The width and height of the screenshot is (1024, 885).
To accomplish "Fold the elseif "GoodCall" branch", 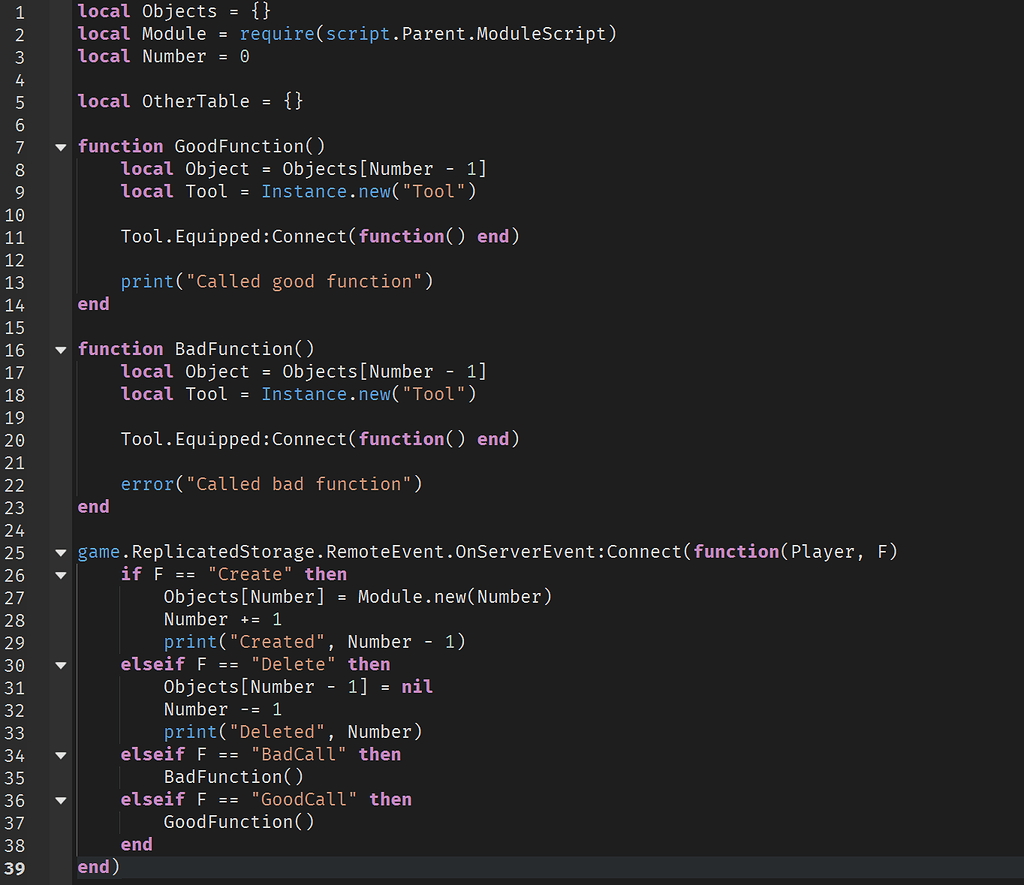I will [x=61, y=801].
